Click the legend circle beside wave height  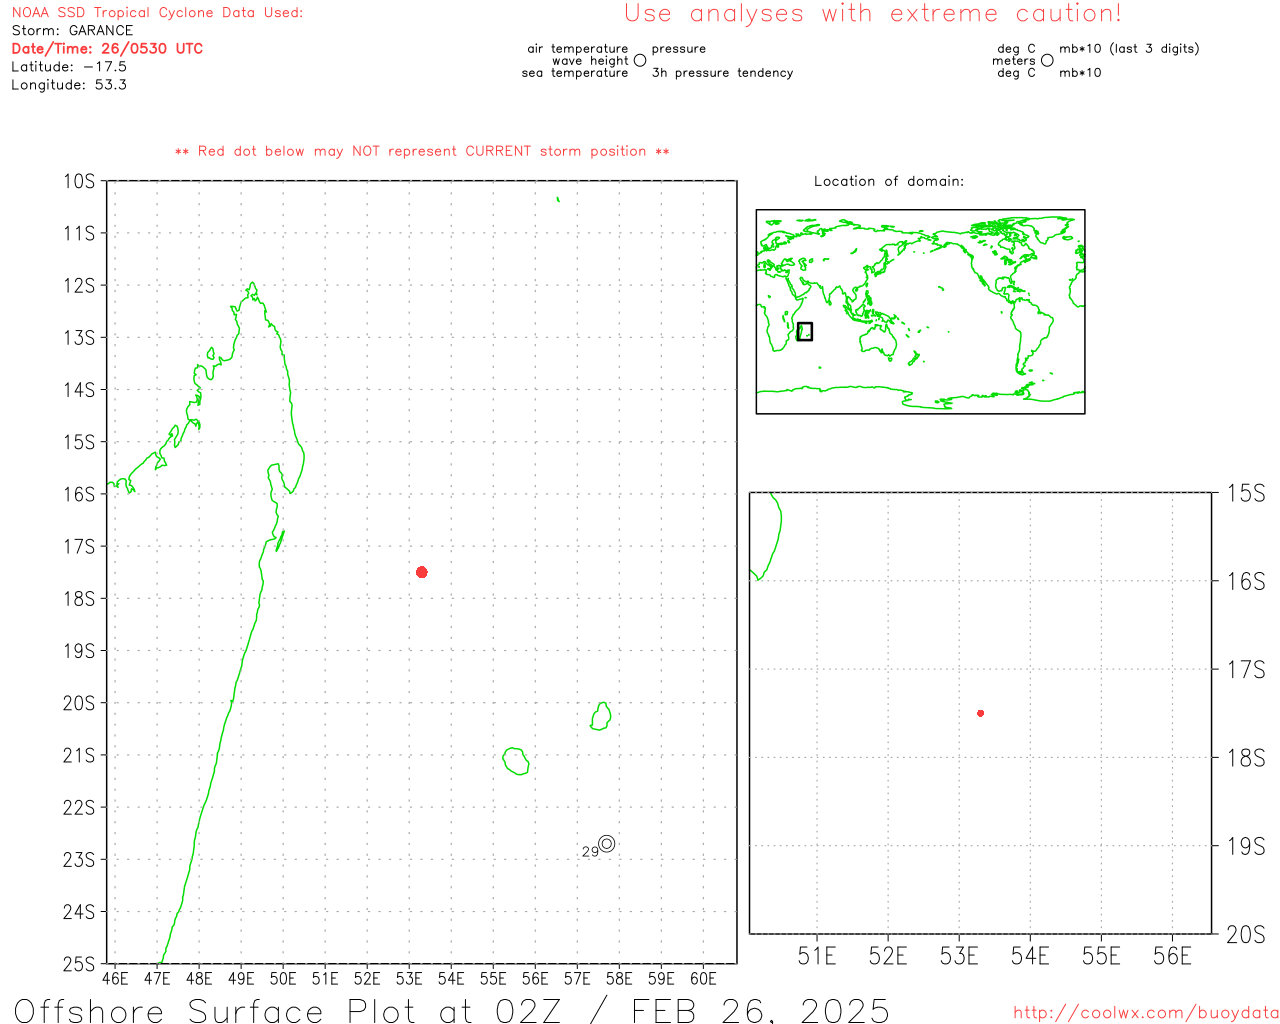click(x=640, y=60)
